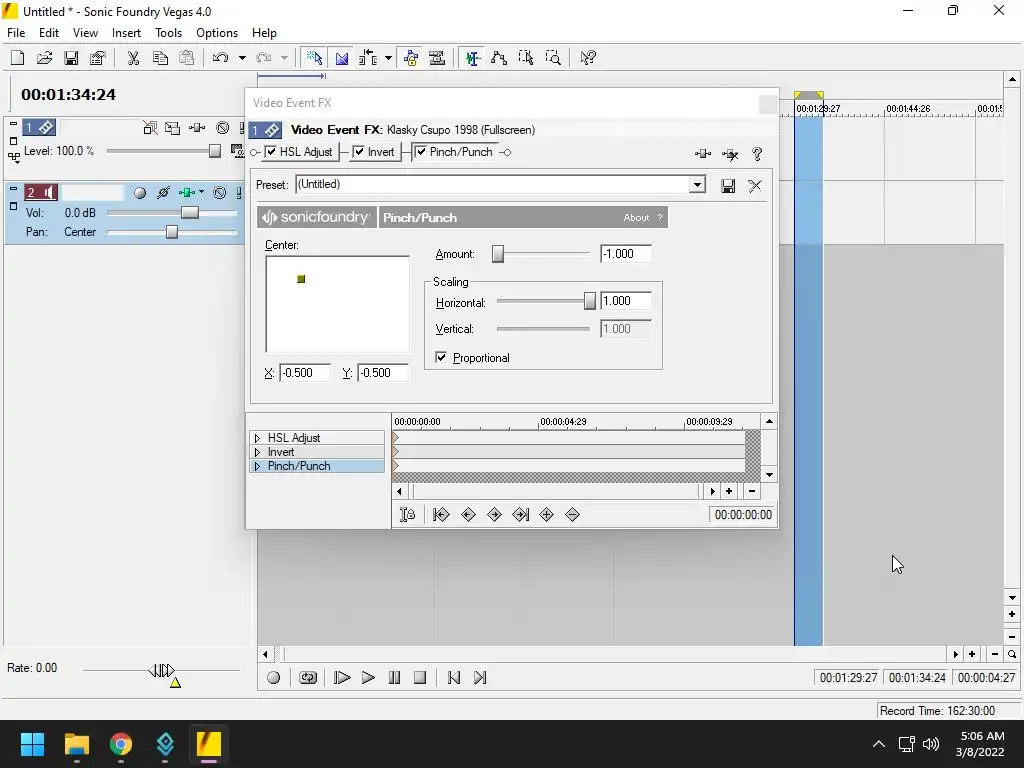
Task: Open Auto Ripple dropdown arrow
Action: point(389,58)
